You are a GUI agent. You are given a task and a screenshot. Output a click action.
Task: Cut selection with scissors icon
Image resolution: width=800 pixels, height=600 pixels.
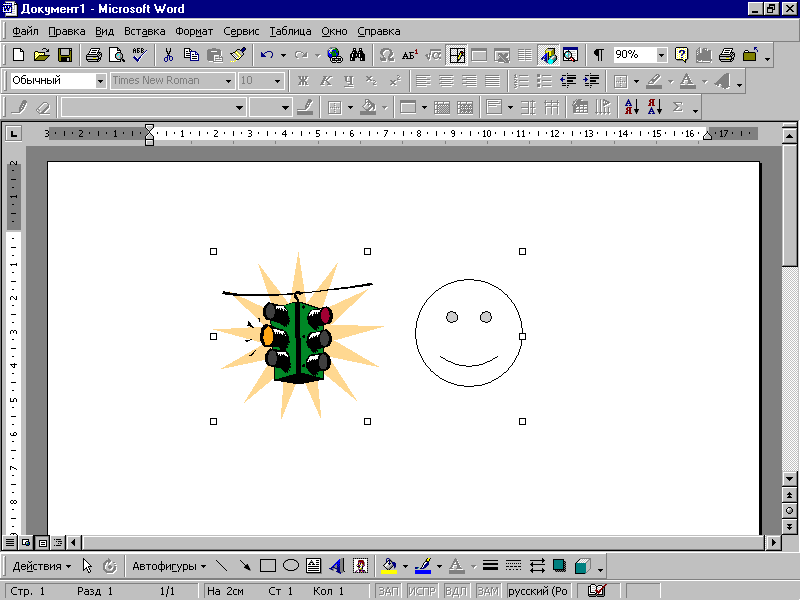(x=168, y=55)
